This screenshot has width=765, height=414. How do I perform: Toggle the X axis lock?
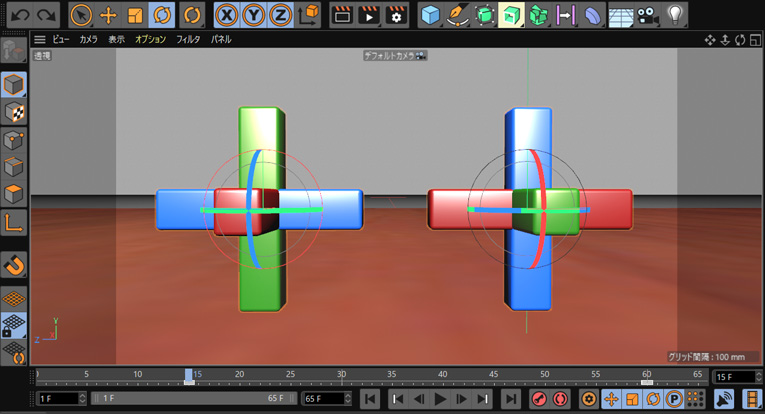(x=227, y=15)
